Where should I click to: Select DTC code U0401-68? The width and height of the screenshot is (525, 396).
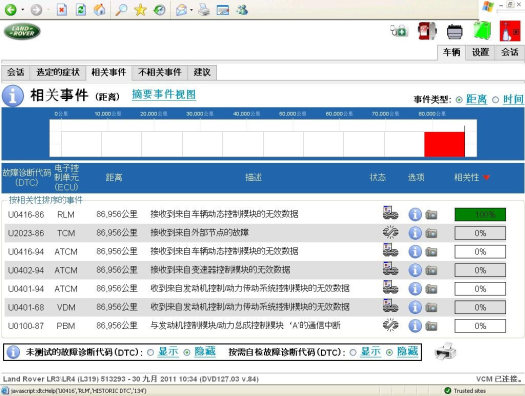[26, 307]
